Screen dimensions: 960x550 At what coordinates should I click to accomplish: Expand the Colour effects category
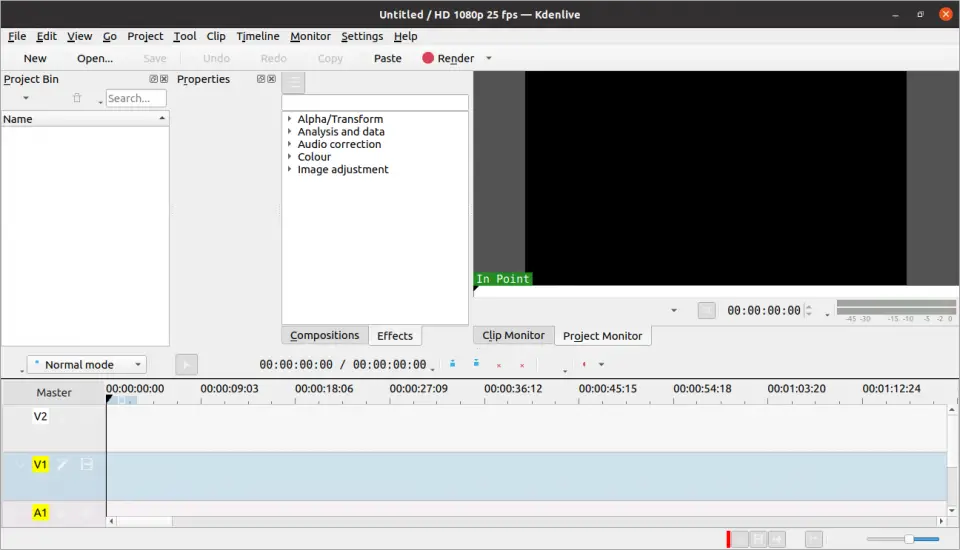(290, 157)
